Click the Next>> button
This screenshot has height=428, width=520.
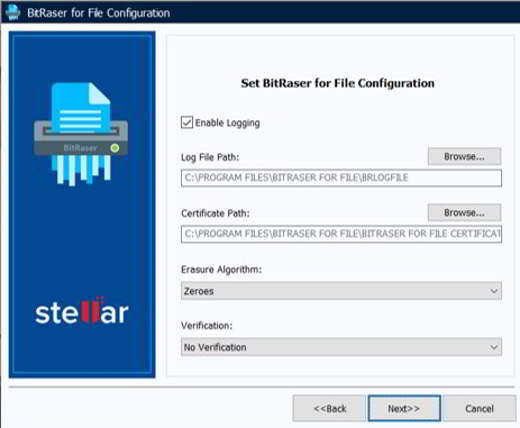[404, 408]
